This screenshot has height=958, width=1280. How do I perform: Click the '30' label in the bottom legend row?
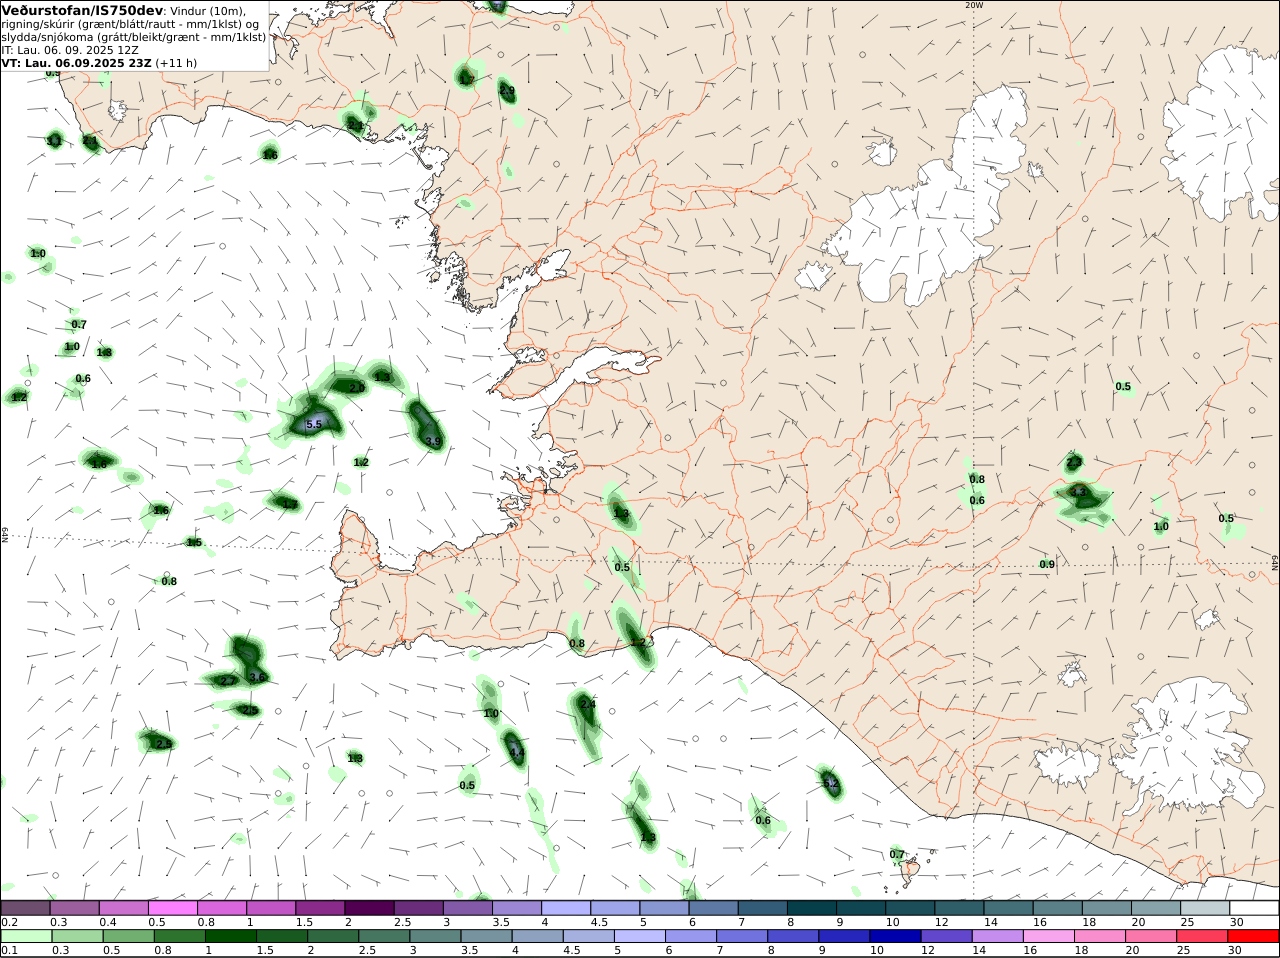pos(1234,950)
